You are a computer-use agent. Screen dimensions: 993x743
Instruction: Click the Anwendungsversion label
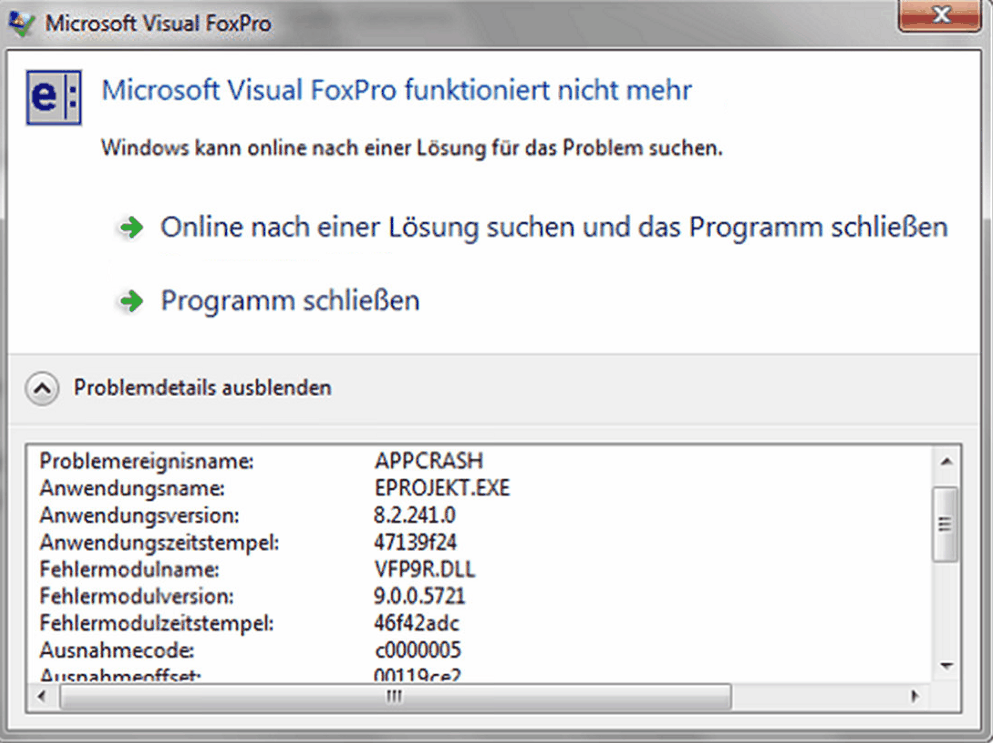pyautogui.click(x=139, y=516)
